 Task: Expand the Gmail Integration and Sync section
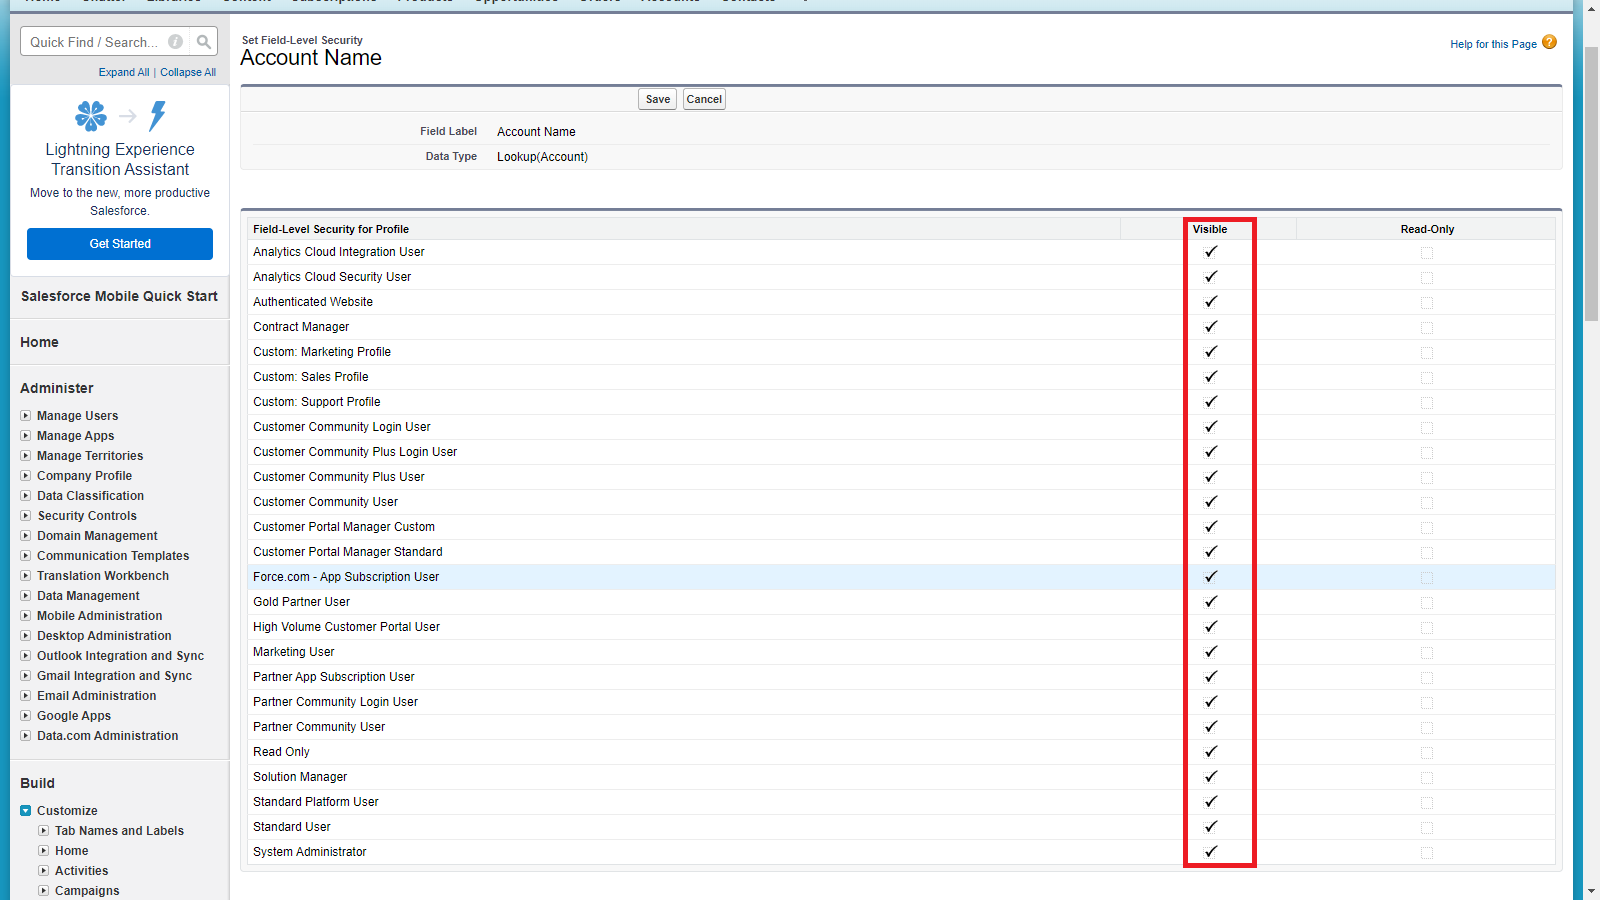click(x=26, y=676)
